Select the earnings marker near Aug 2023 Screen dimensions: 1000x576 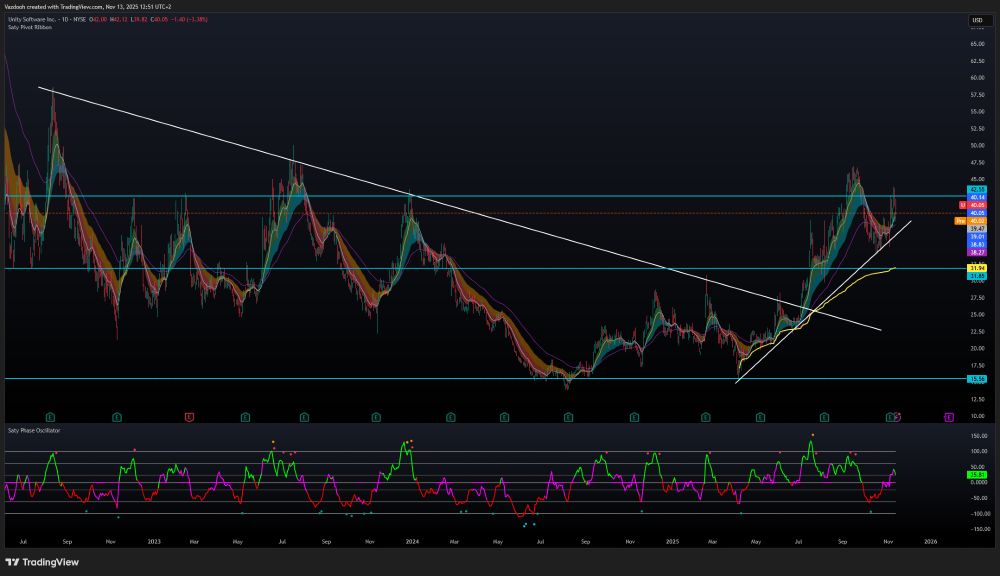tap(304, 417)
